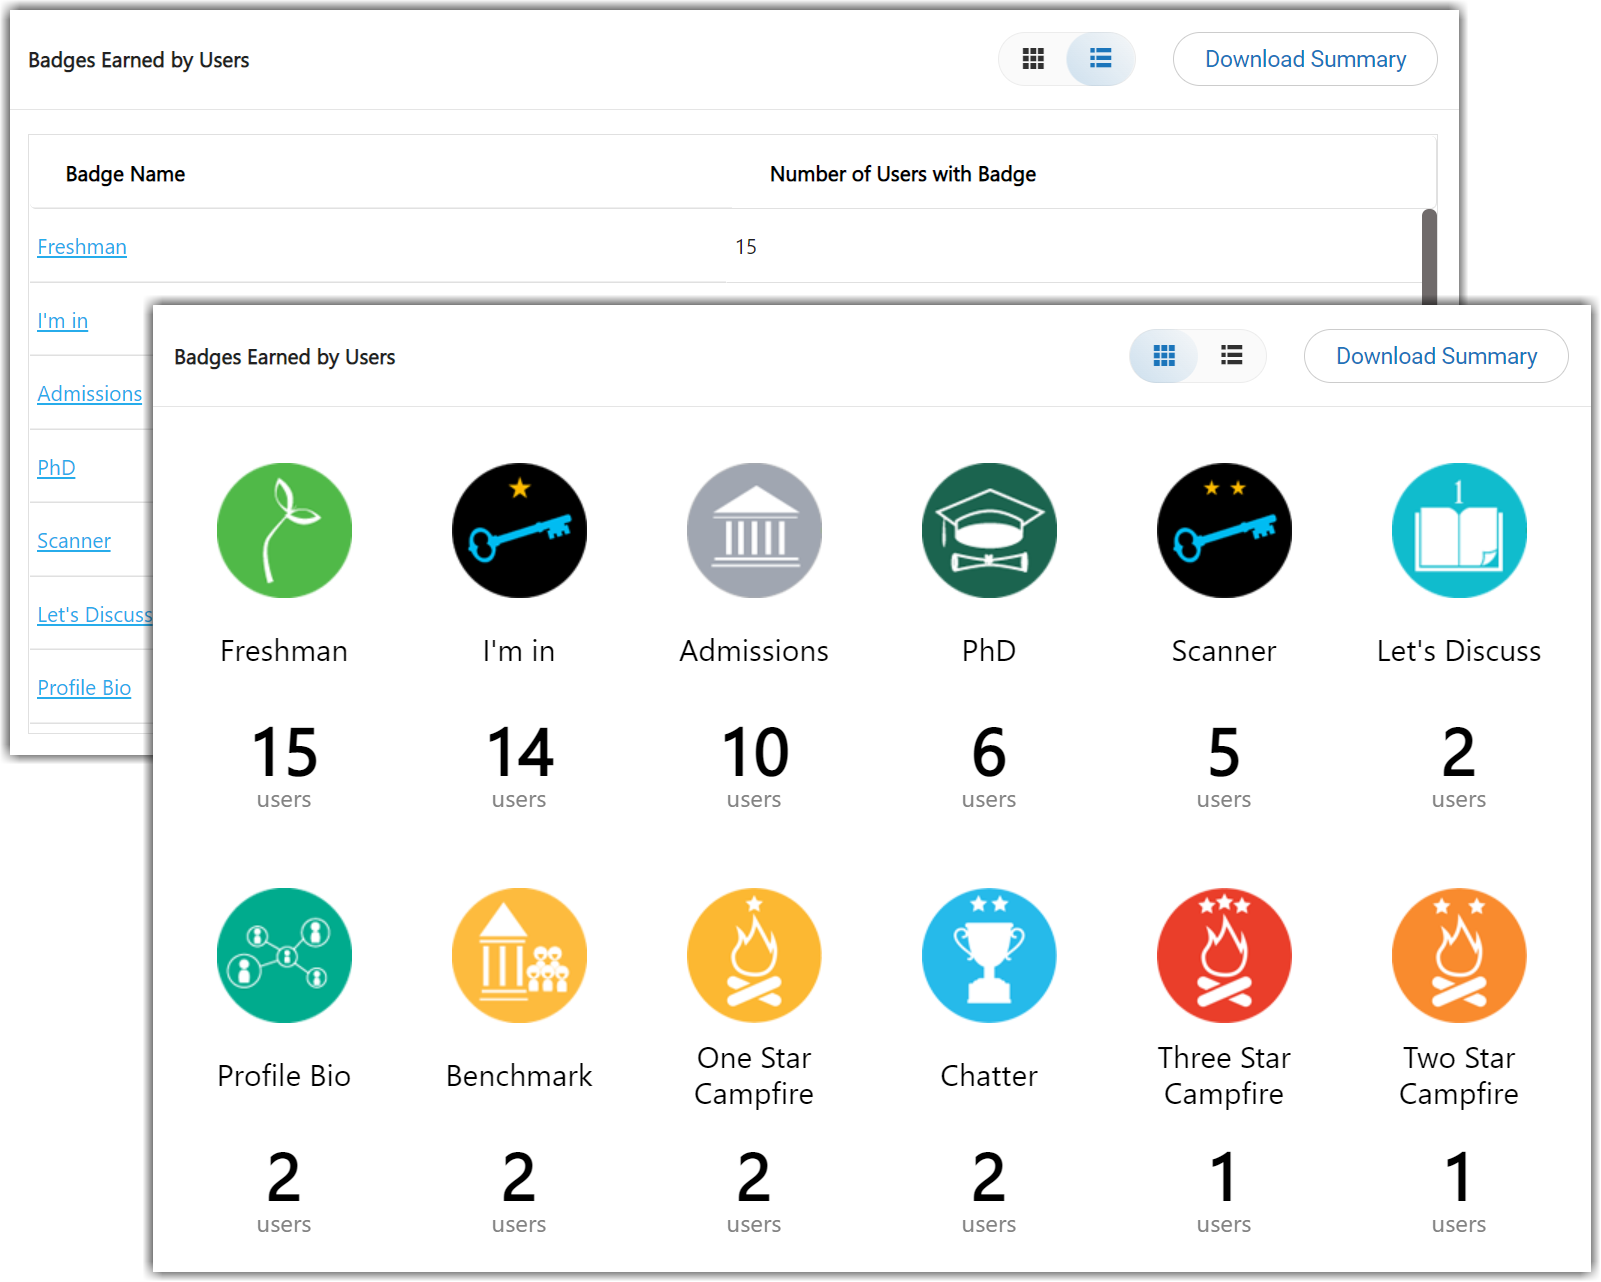Click Download Summary in the front panel
This screenshot has width=1601, height=1282.
[1436, 356]
